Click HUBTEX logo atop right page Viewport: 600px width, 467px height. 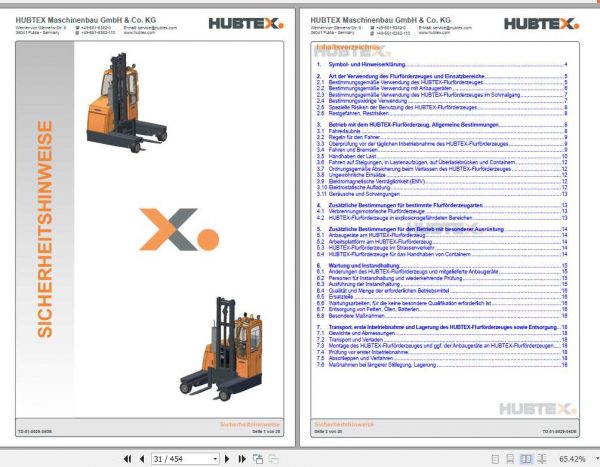(x=541, y=24)
